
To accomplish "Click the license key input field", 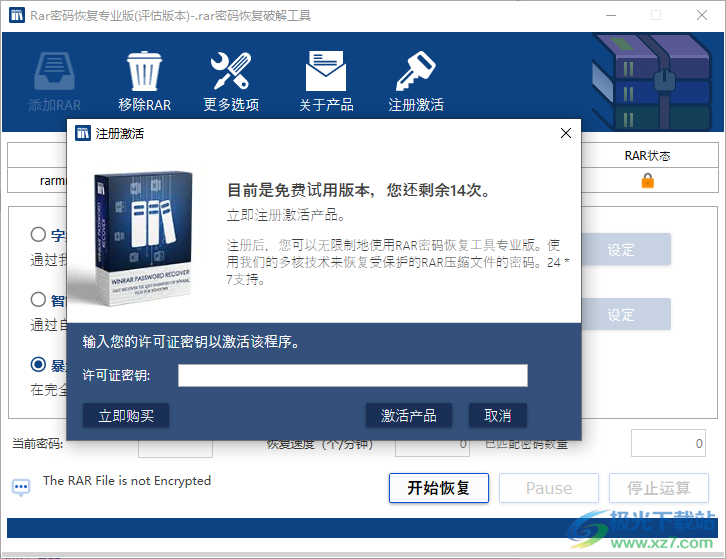I will [353, 375].
